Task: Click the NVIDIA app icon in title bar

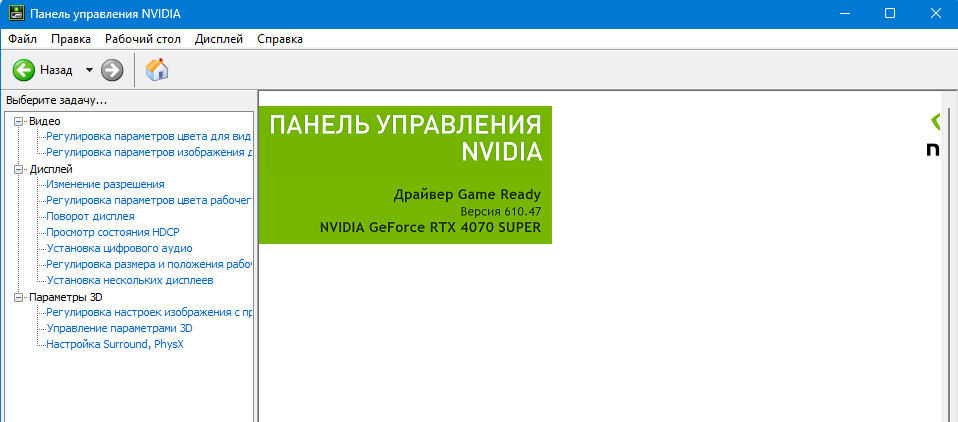Action: point(16,13)
